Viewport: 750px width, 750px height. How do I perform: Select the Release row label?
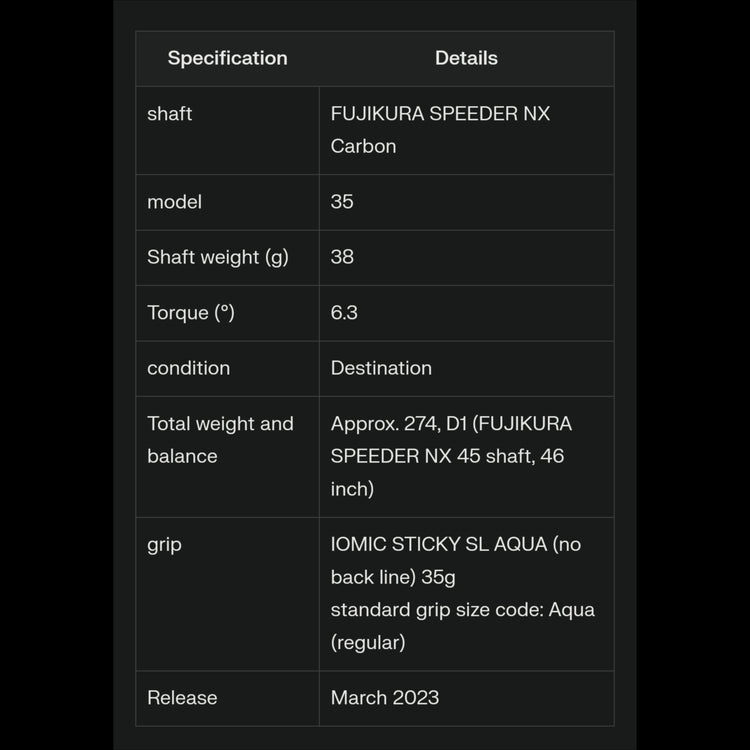[182, 698]
